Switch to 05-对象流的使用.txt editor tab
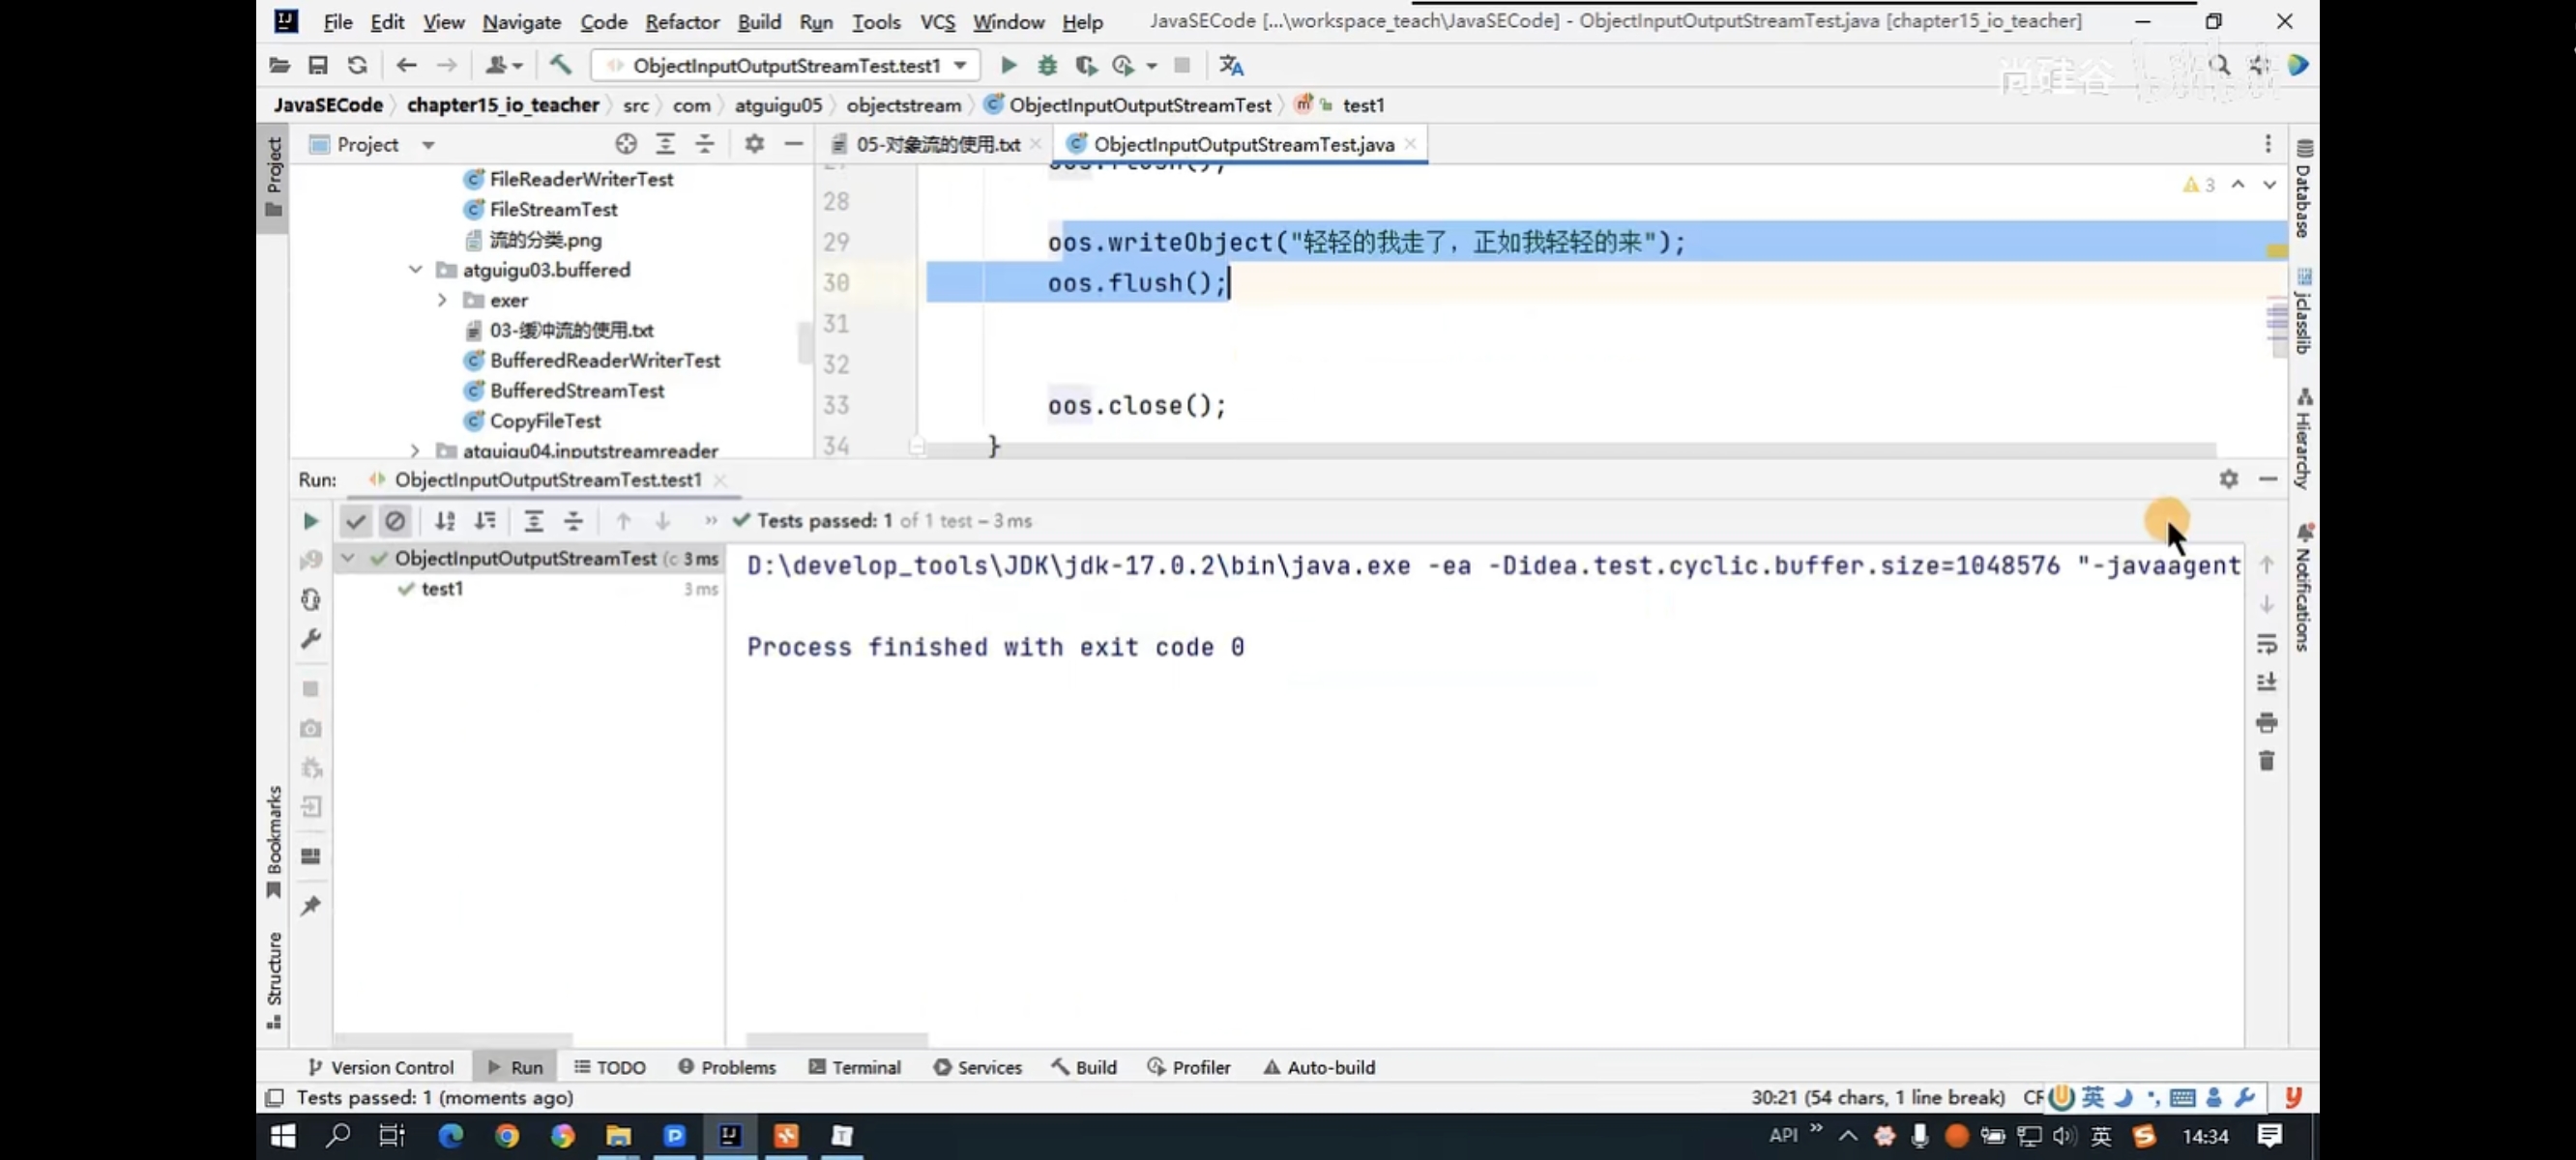Image resolution: width=2576 pixels, height=1160 pixels. point(936,145)
